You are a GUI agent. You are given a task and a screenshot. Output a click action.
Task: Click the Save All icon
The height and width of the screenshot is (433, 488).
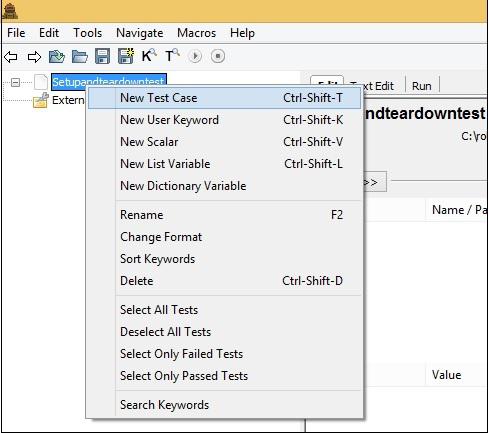coord(126,56)
